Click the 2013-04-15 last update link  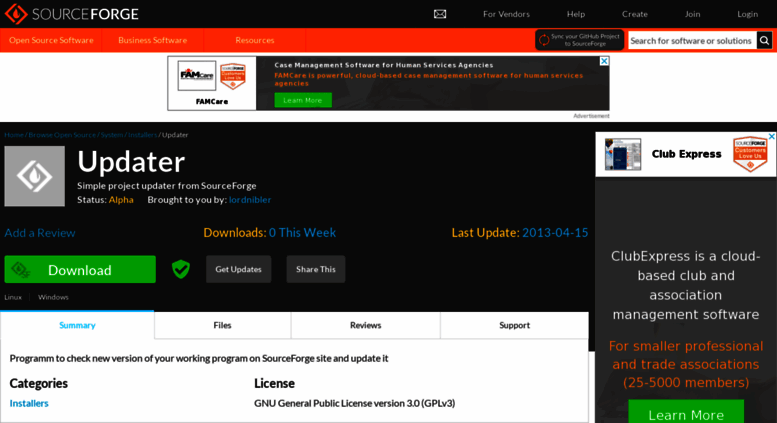(x=555, y=233)
